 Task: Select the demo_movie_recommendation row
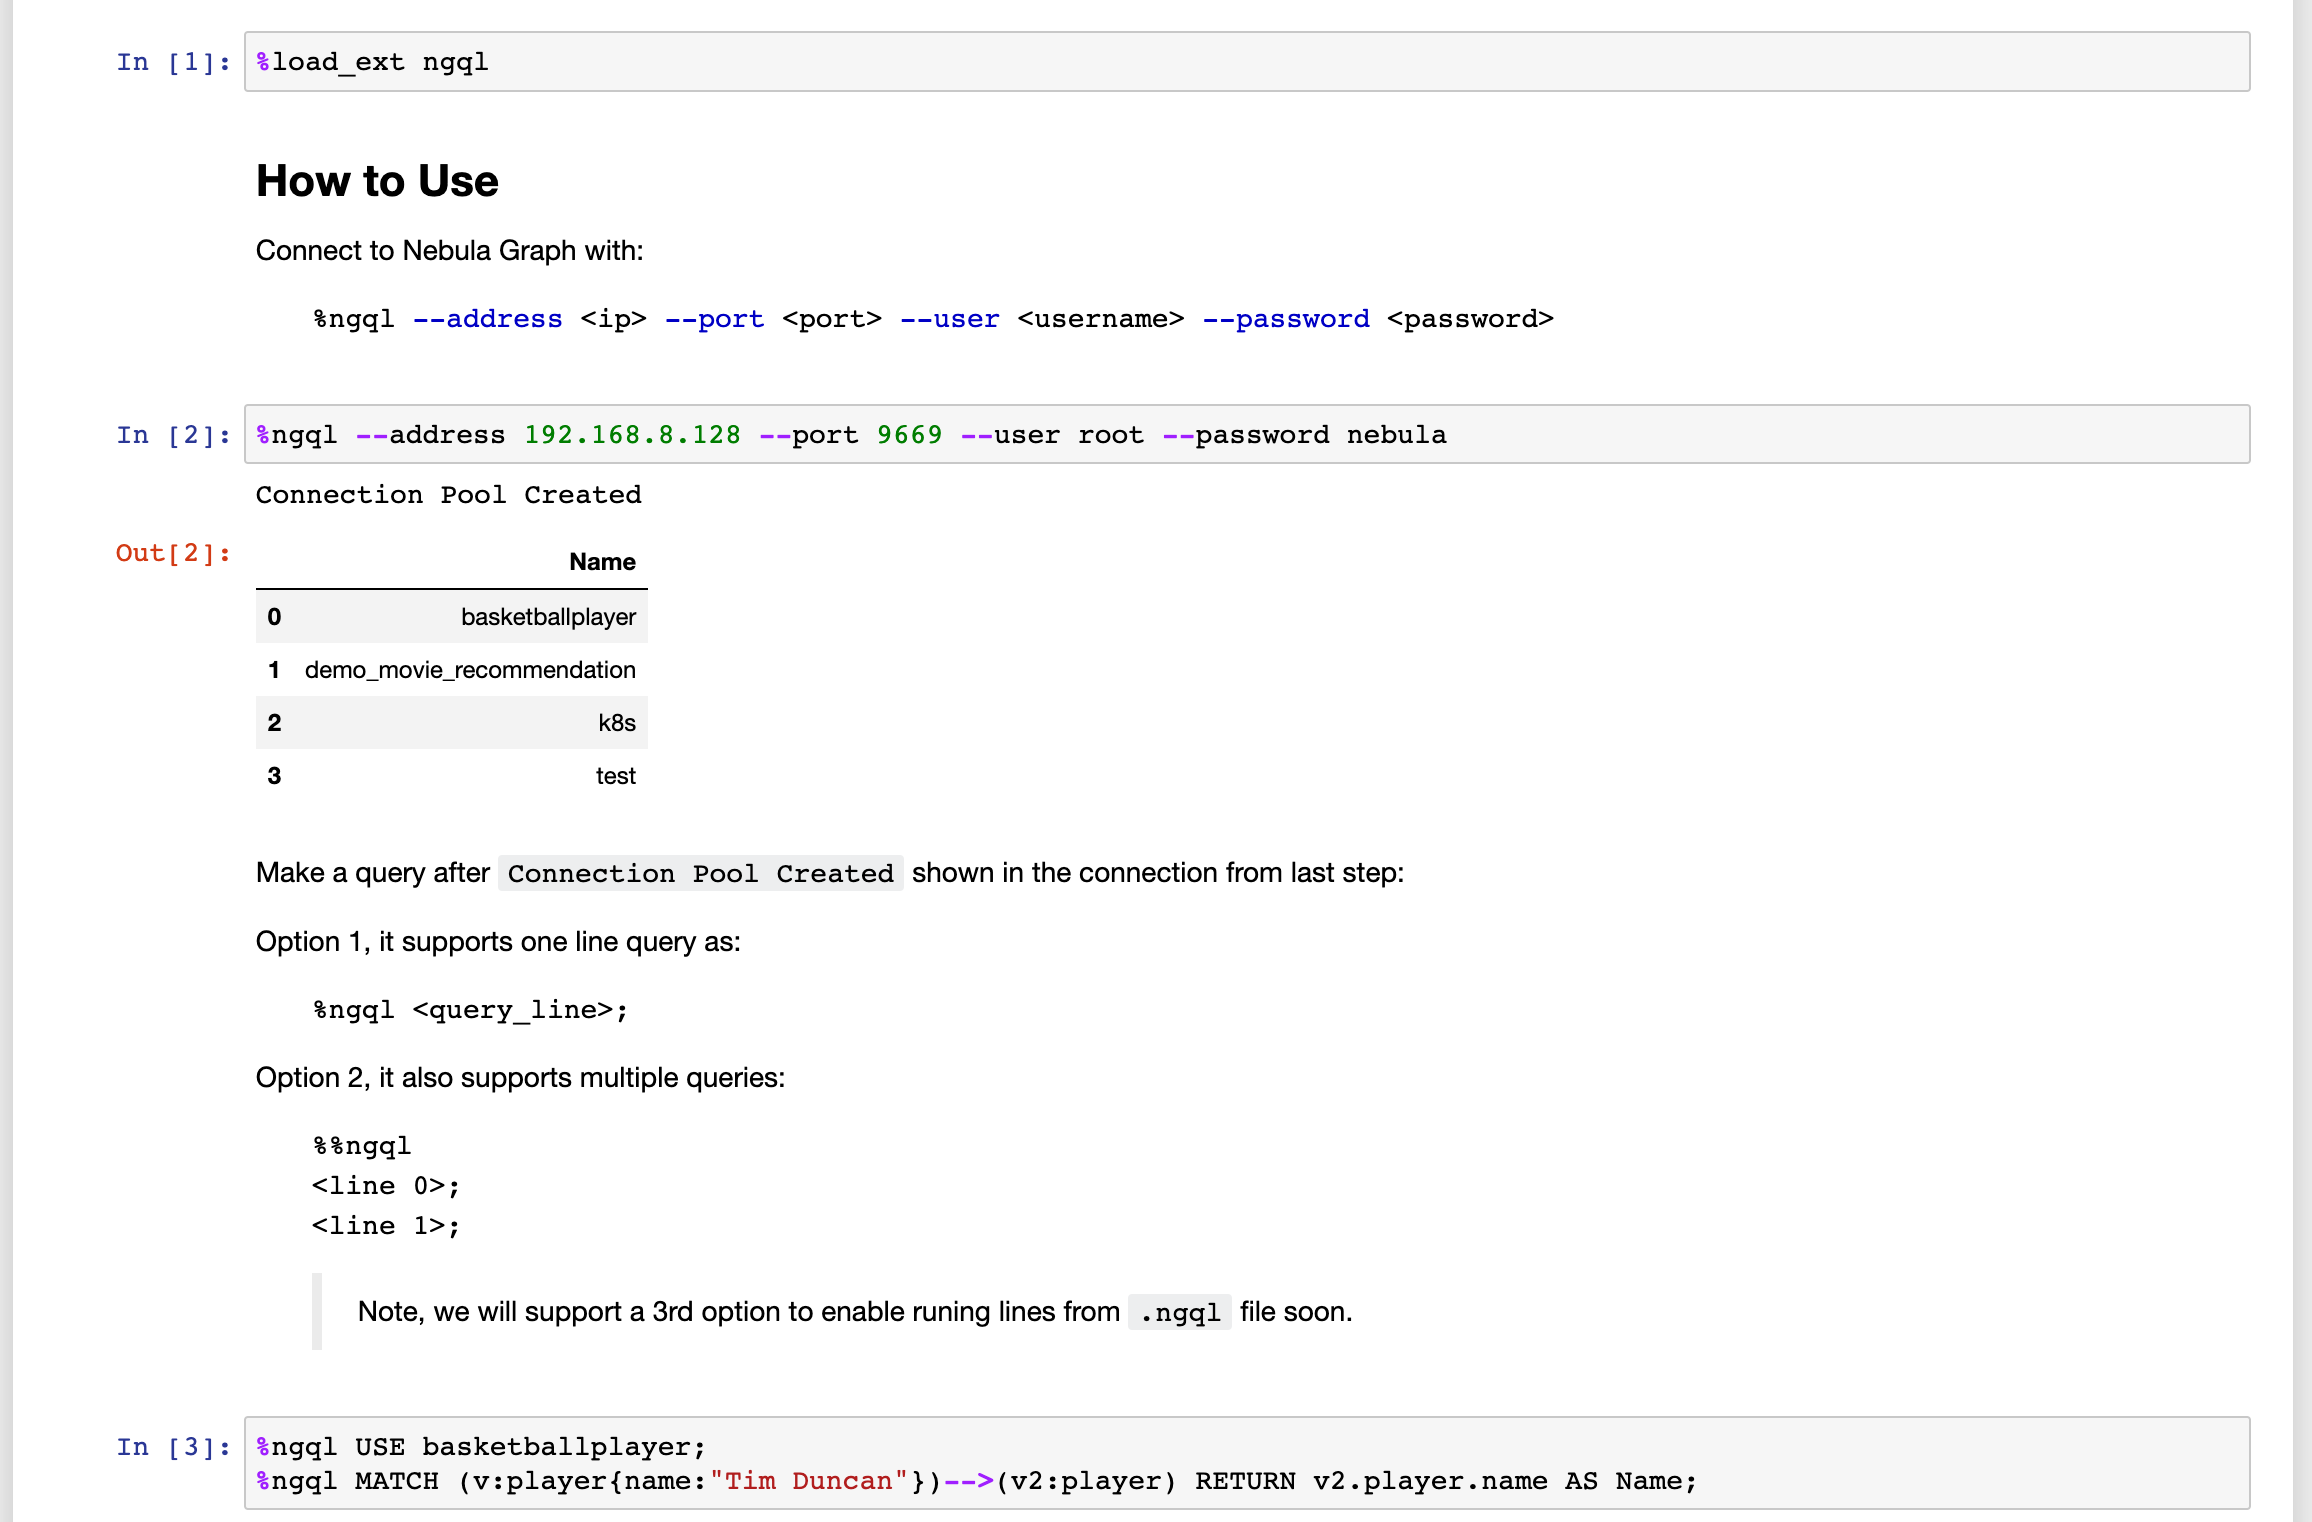coord(470,670)
